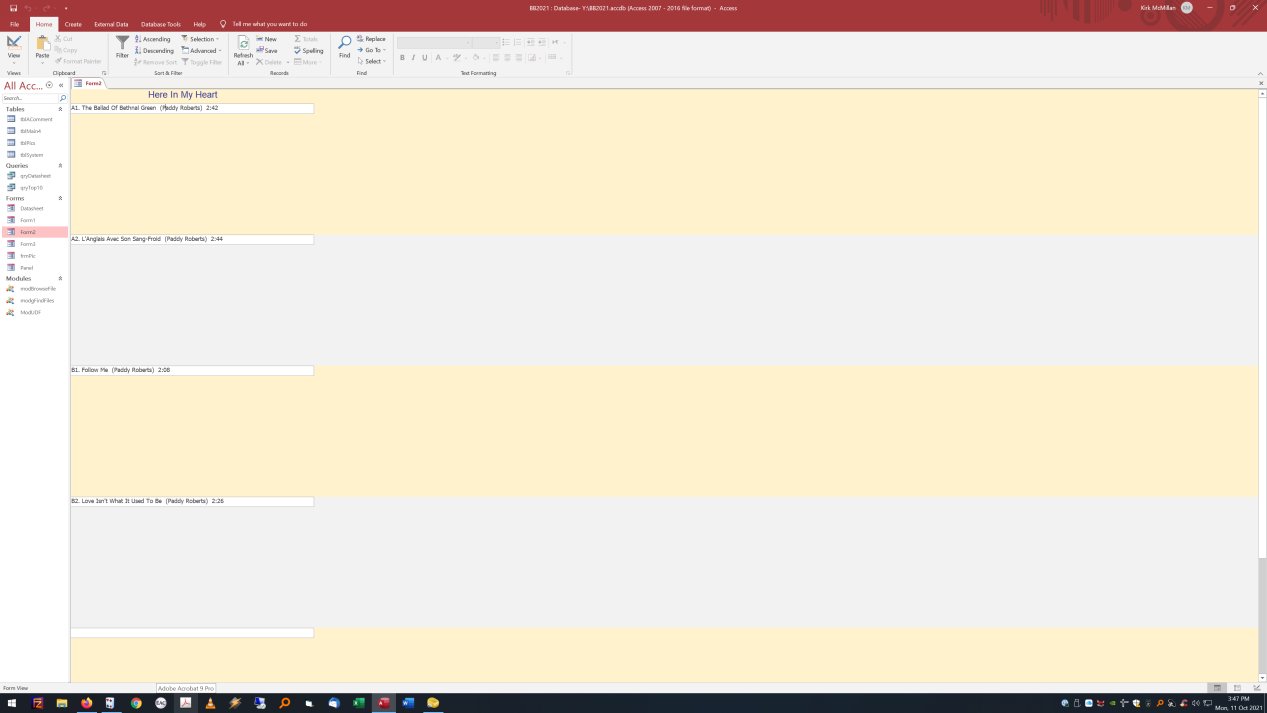Image resolution: width=1267 pixels, height=713 pixels.
Task: Click the A2 L'Anglais Avec Son Sang-Froid field
Action: coord(192,239)
